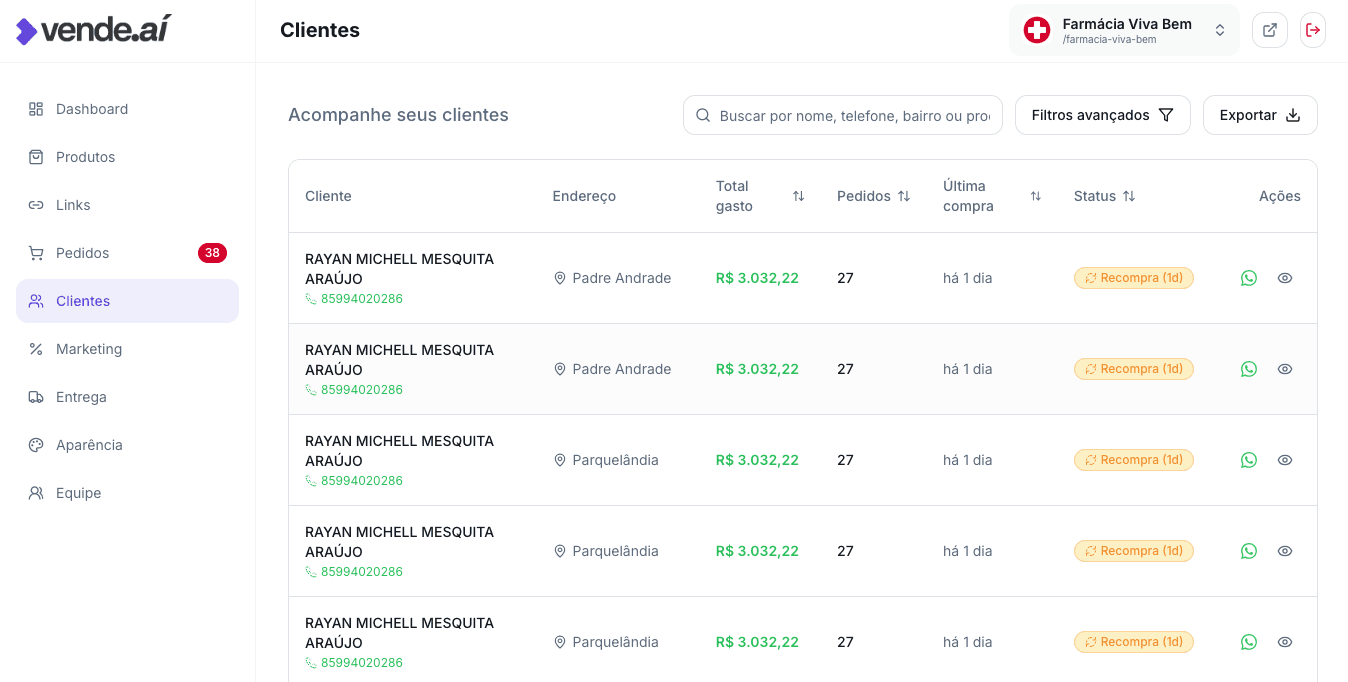Select the Produtos sidebar icon
The width and height of the screenshot is (1348, 682).
(x=85, y=157)
